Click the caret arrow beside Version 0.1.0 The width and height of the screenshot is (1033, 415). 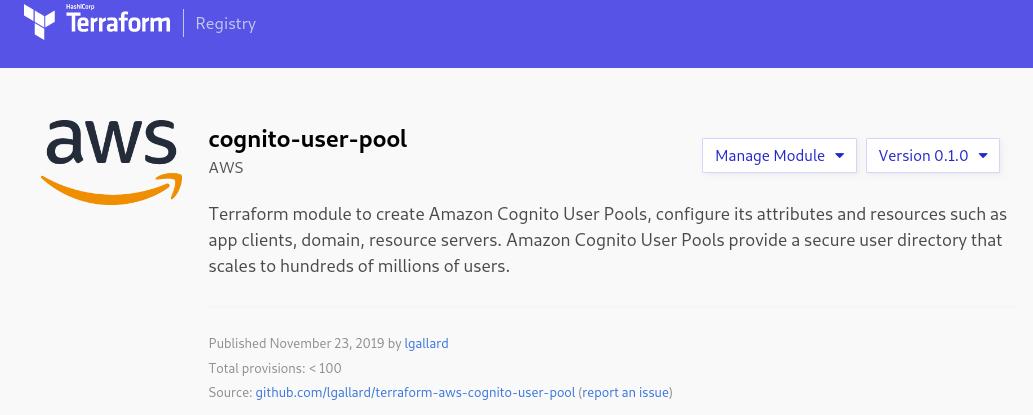983,156
